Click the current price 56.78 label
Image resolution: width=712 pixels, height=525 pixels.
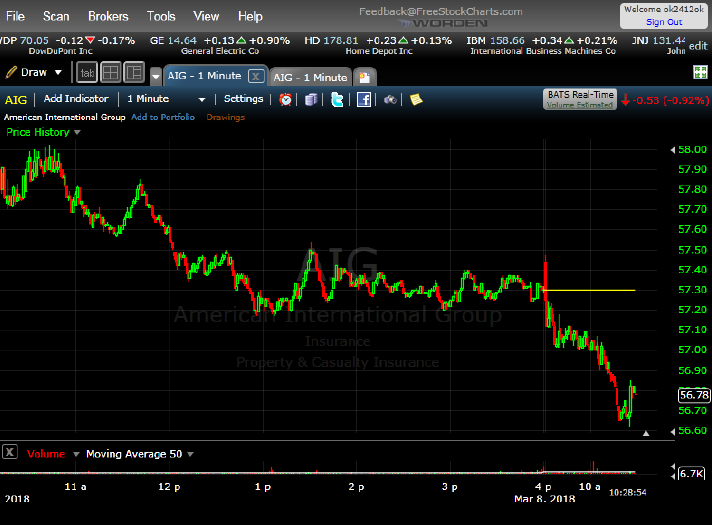pyautogui.click(x=694, y=395)
